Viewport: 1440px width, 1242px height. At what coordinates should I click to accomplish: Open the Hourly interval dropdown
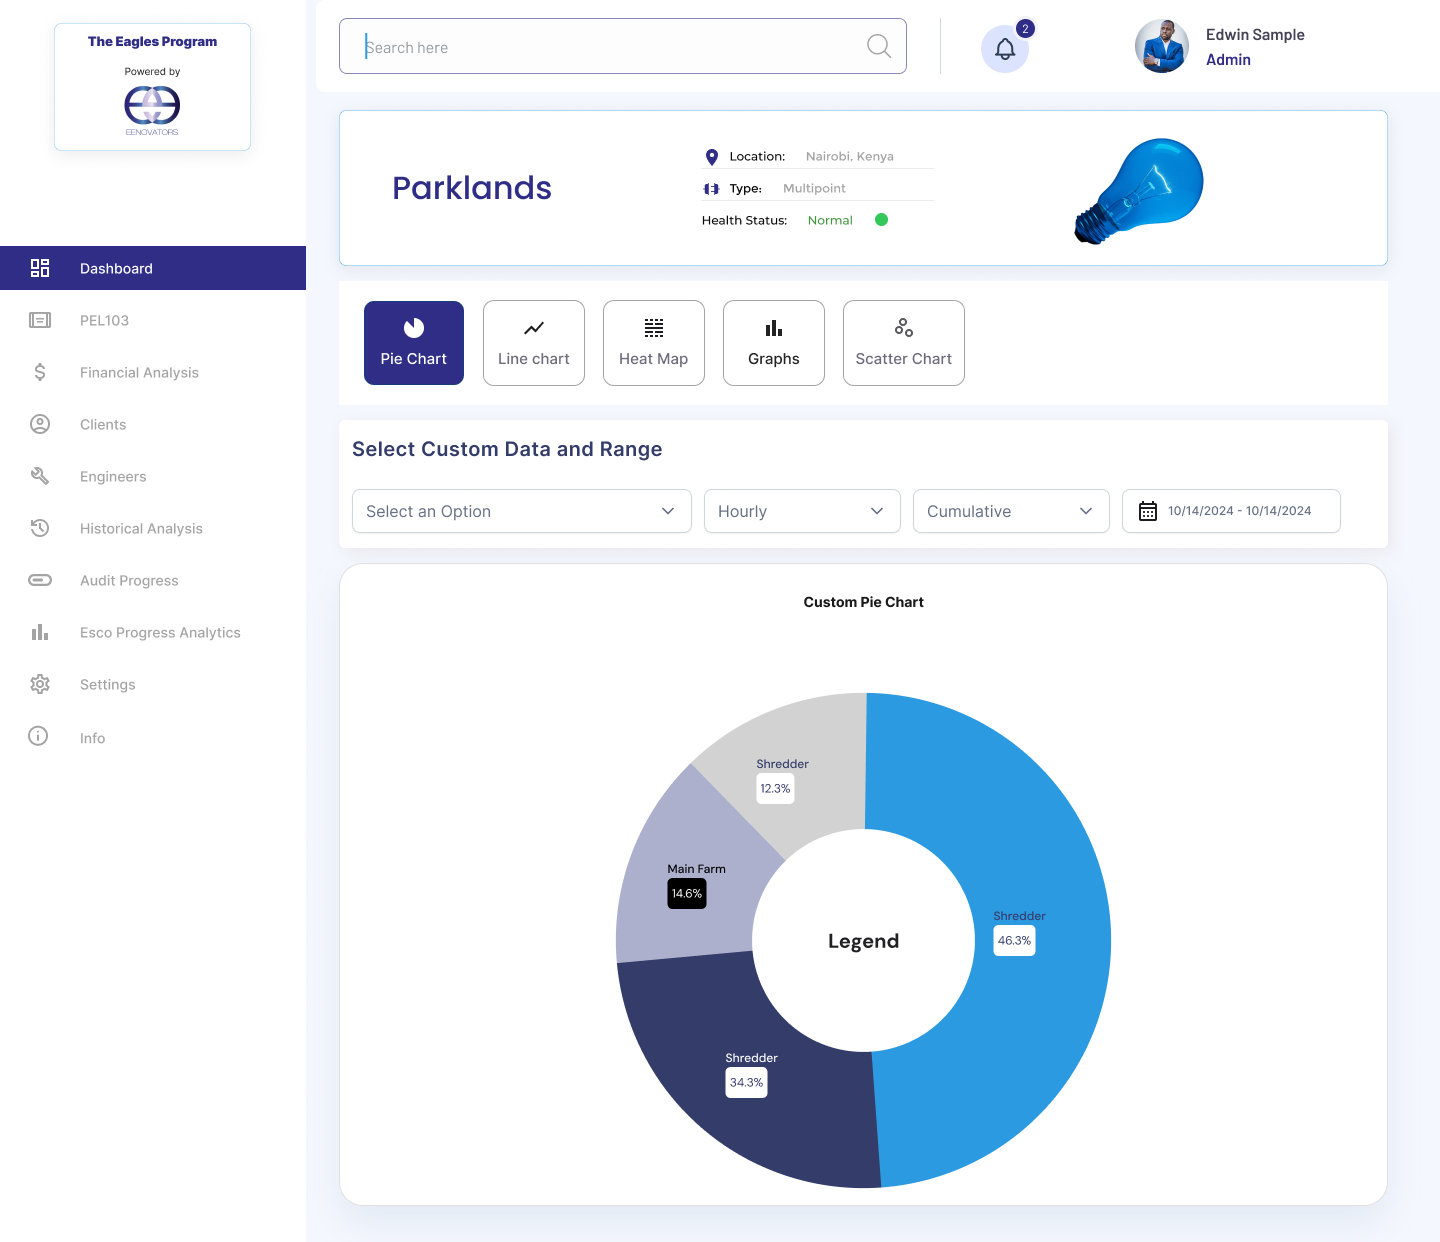click(x=802, y=511)
